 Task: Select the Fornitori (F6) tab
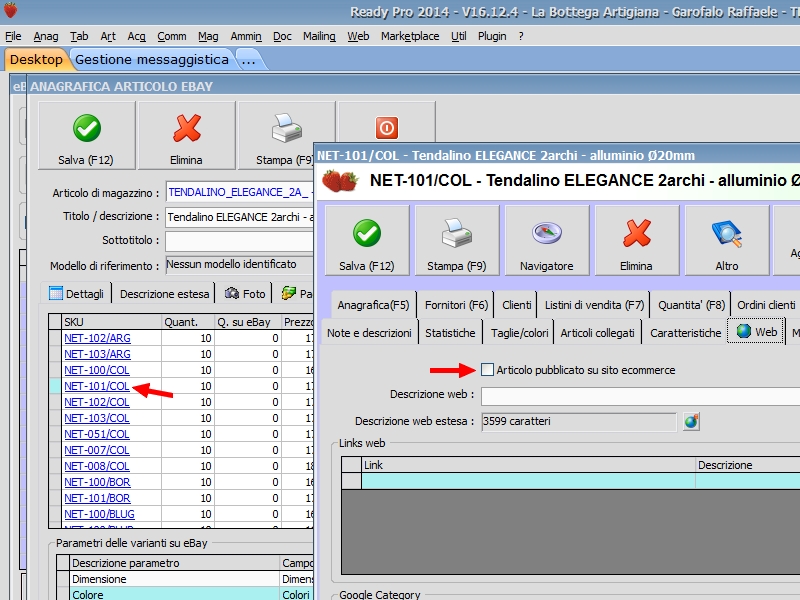tap(456, 305)
